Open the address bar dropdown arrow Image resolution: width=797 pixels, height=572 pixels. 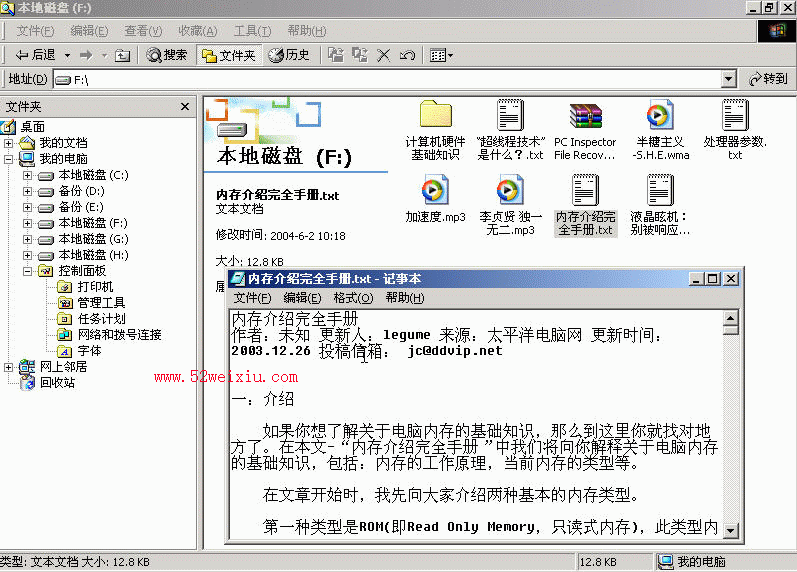pyautogui.click(x=728, y=79)
